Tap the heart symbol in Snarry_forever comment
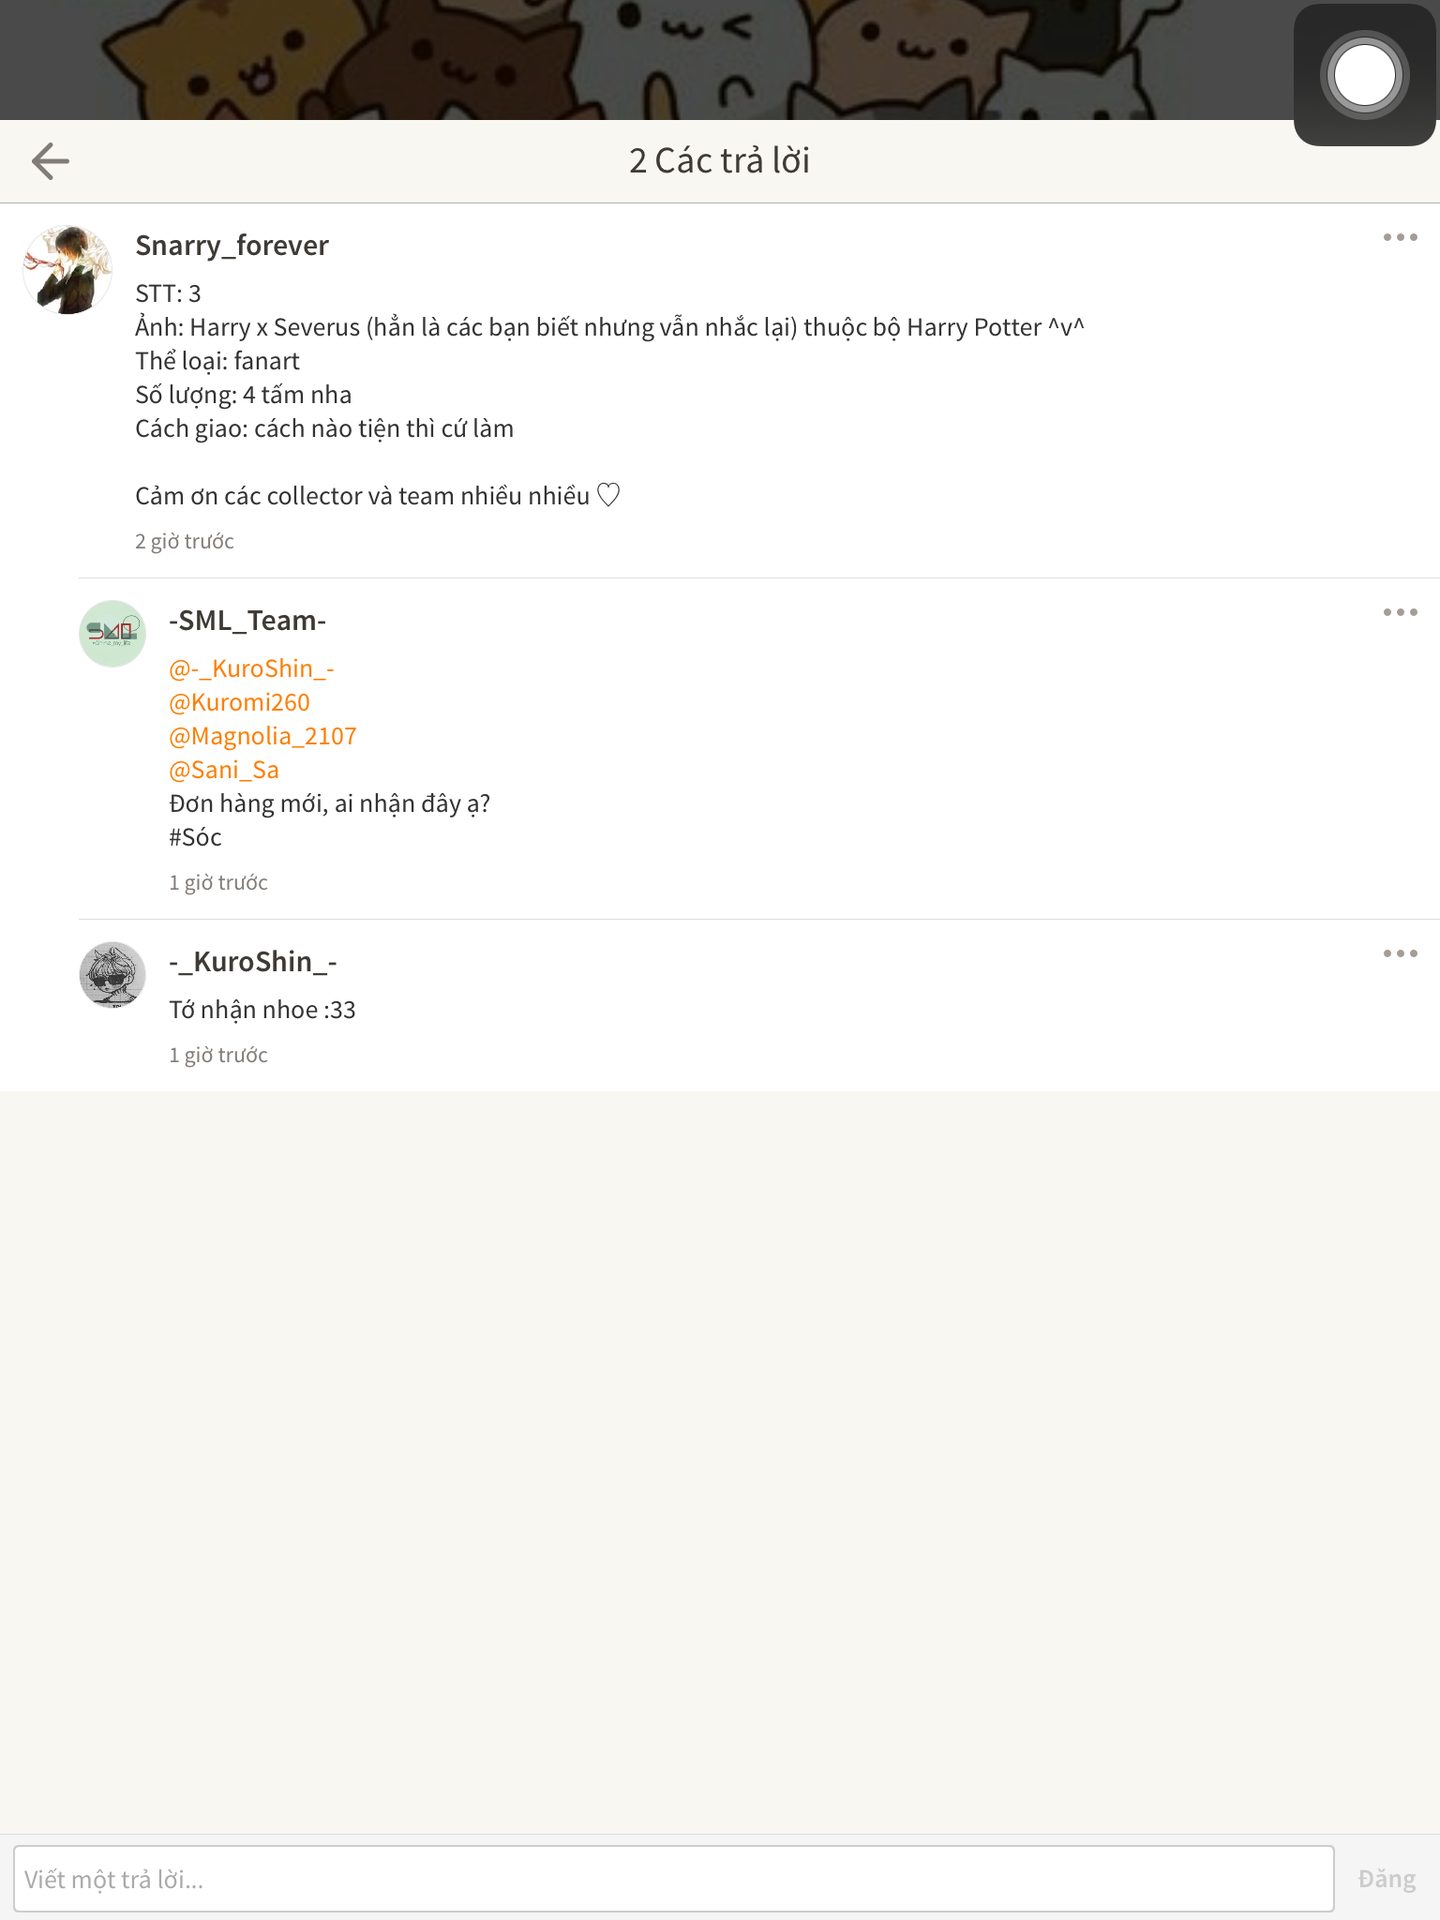1440x1920 pixels. coord(609,495)
